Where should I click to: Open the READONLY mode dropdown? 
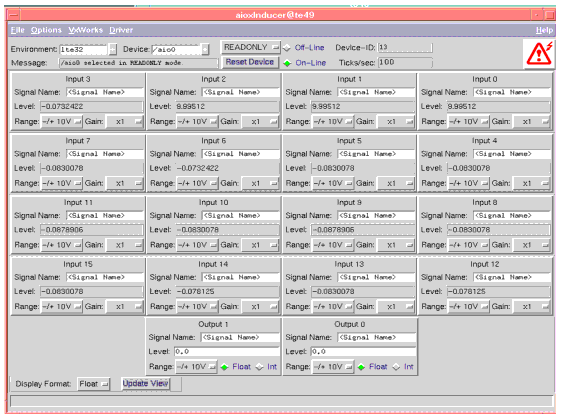tap(250, 47)
